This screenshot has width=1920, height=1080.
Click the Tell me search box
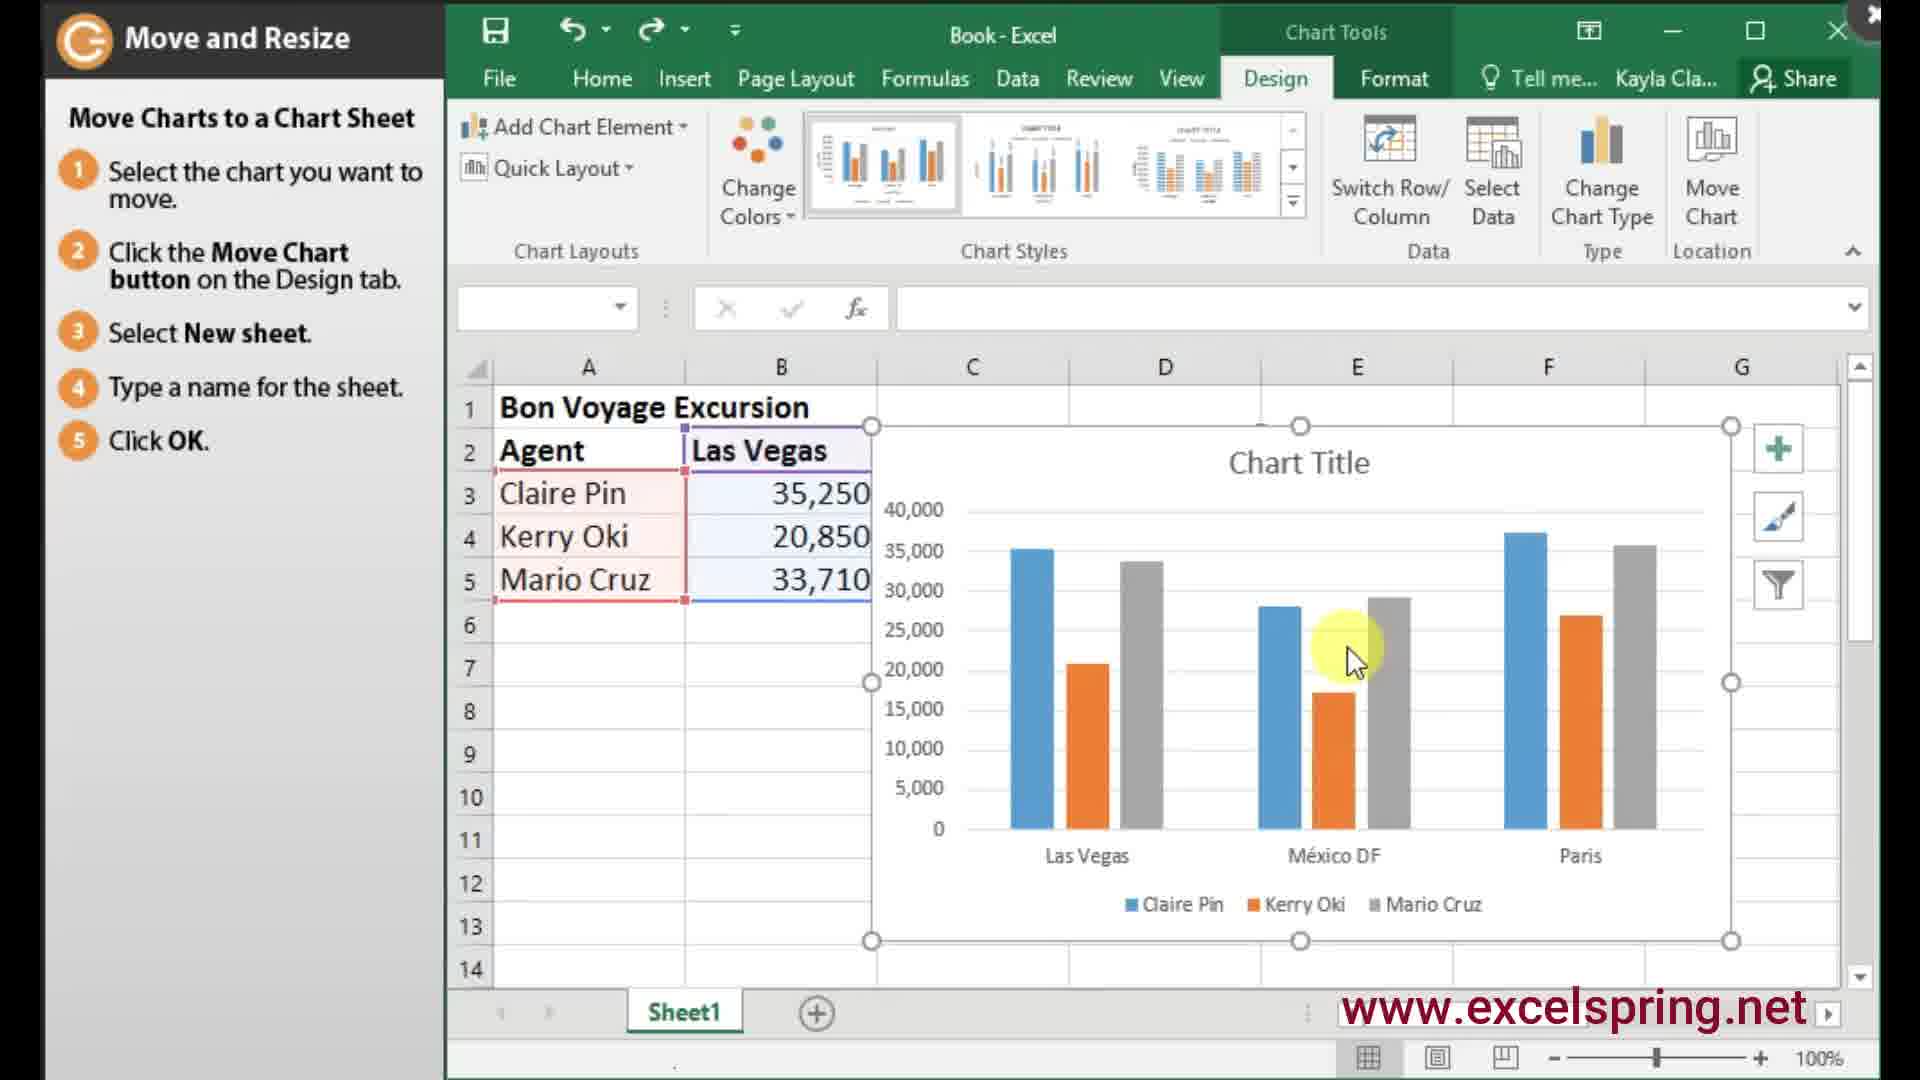1538,78
